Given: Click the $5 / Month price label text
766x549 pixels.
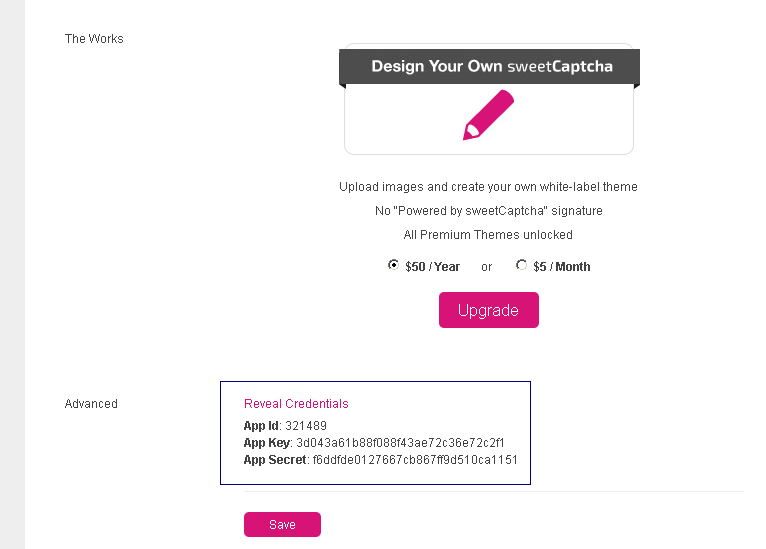Looking at the screenshot, I should point(561,267).
